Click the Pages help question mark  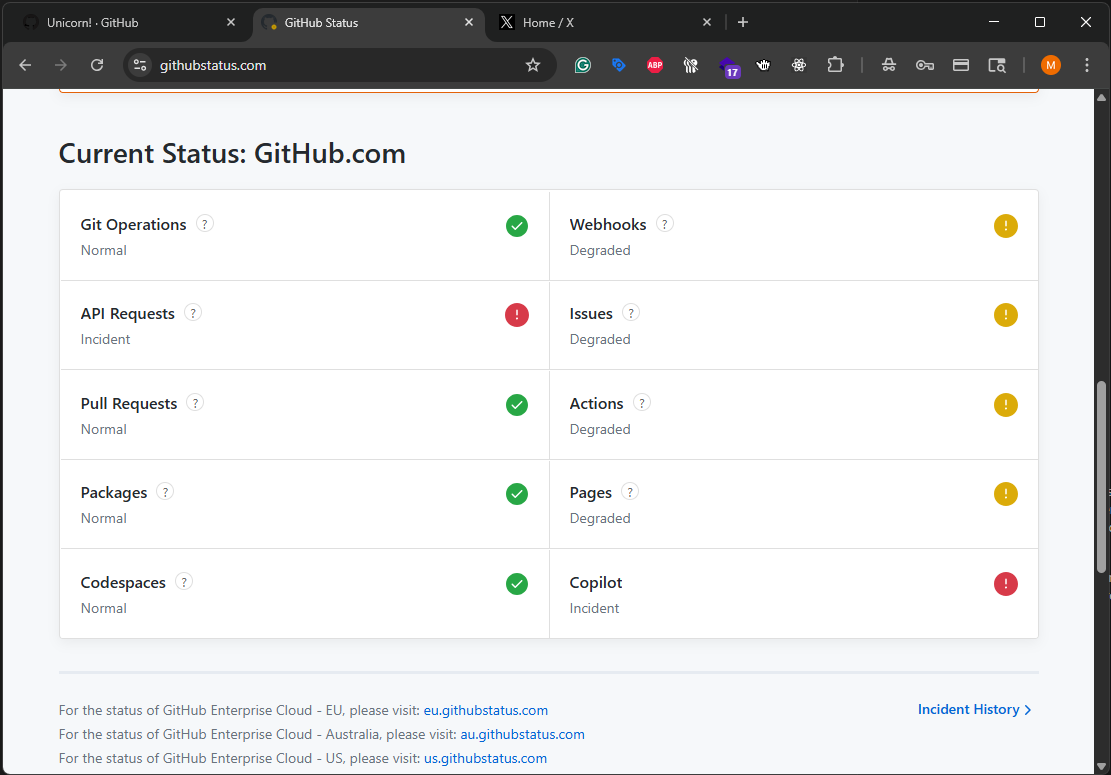(x=630, y=492)
